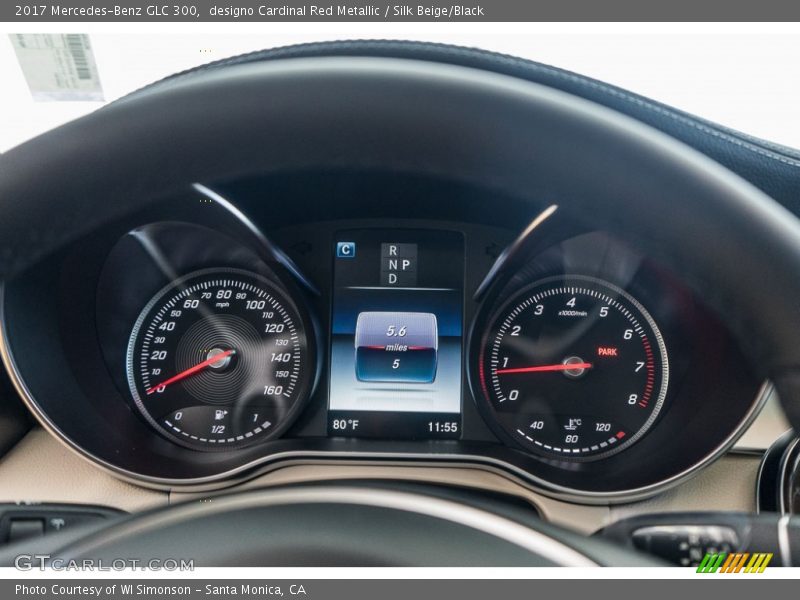Viewport: 800px width, 600px height.
Task: Click the speedometer needle hub
Action: click(x=219, y=358)
